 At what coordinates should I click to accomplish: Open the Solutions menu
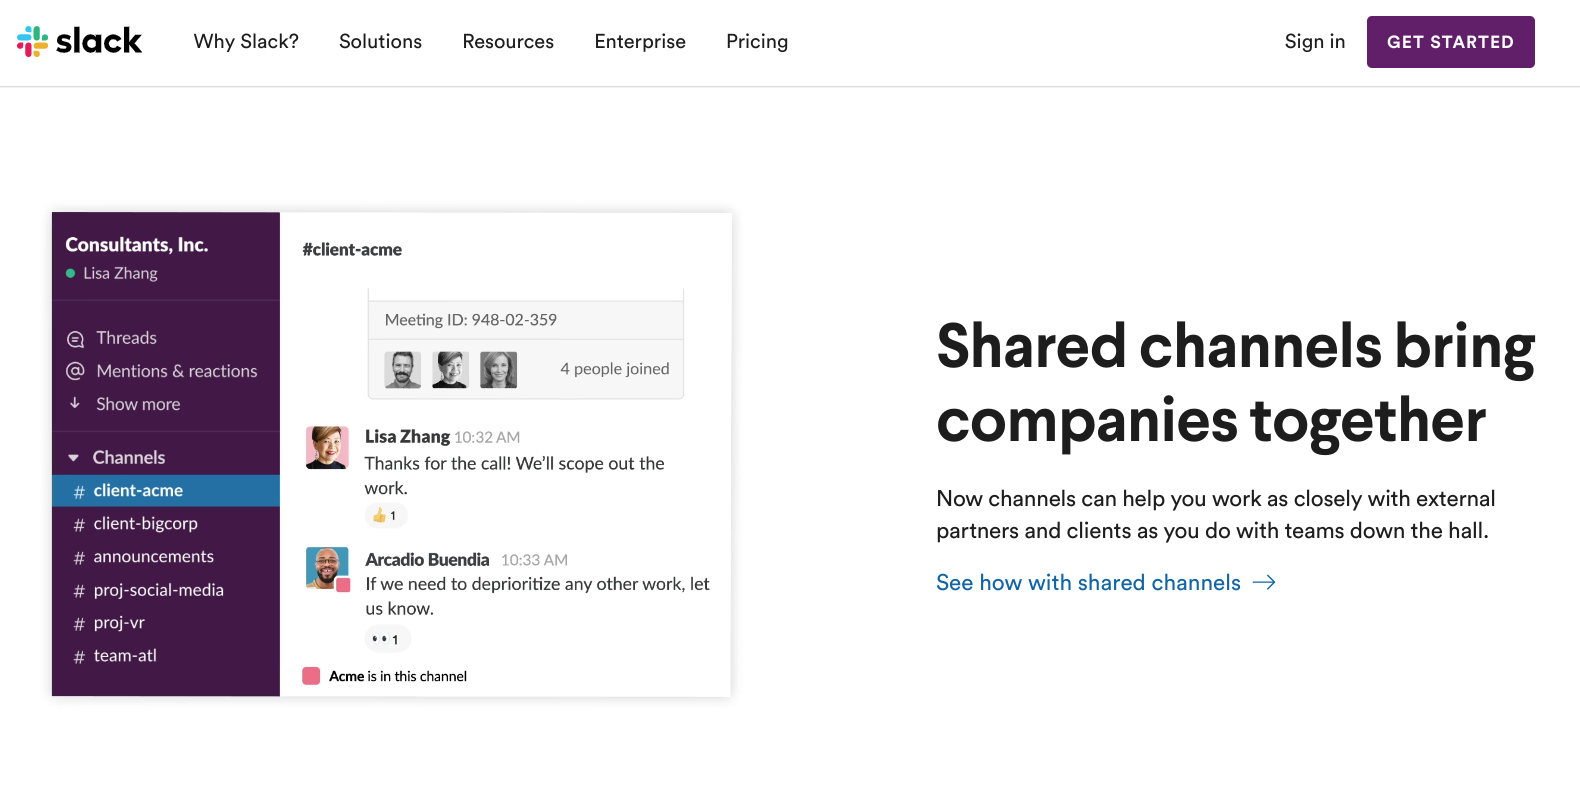(x=380, y=41)
